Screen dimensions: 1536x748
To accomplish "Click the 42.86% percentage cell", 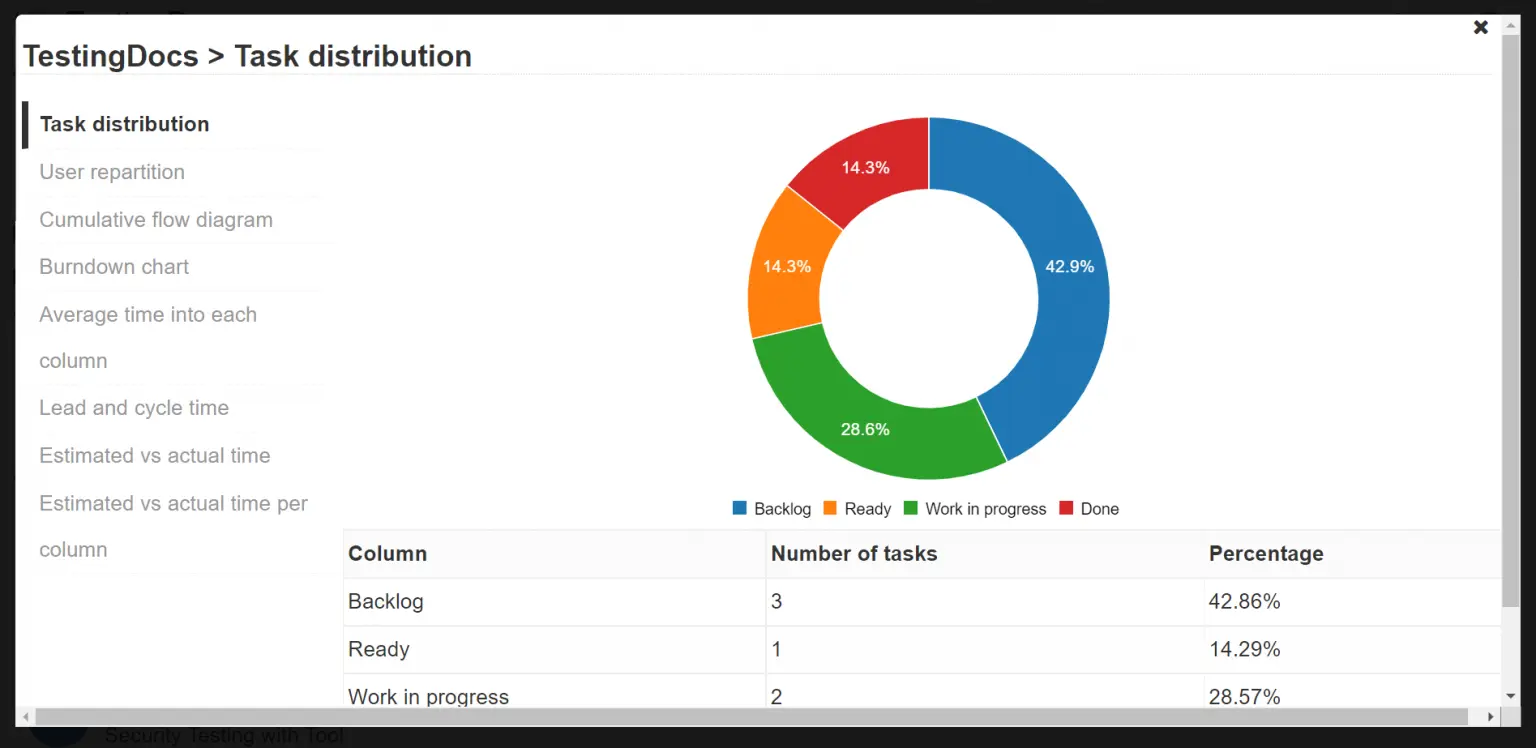I will pyautogui.click(x=1353, y=602).
